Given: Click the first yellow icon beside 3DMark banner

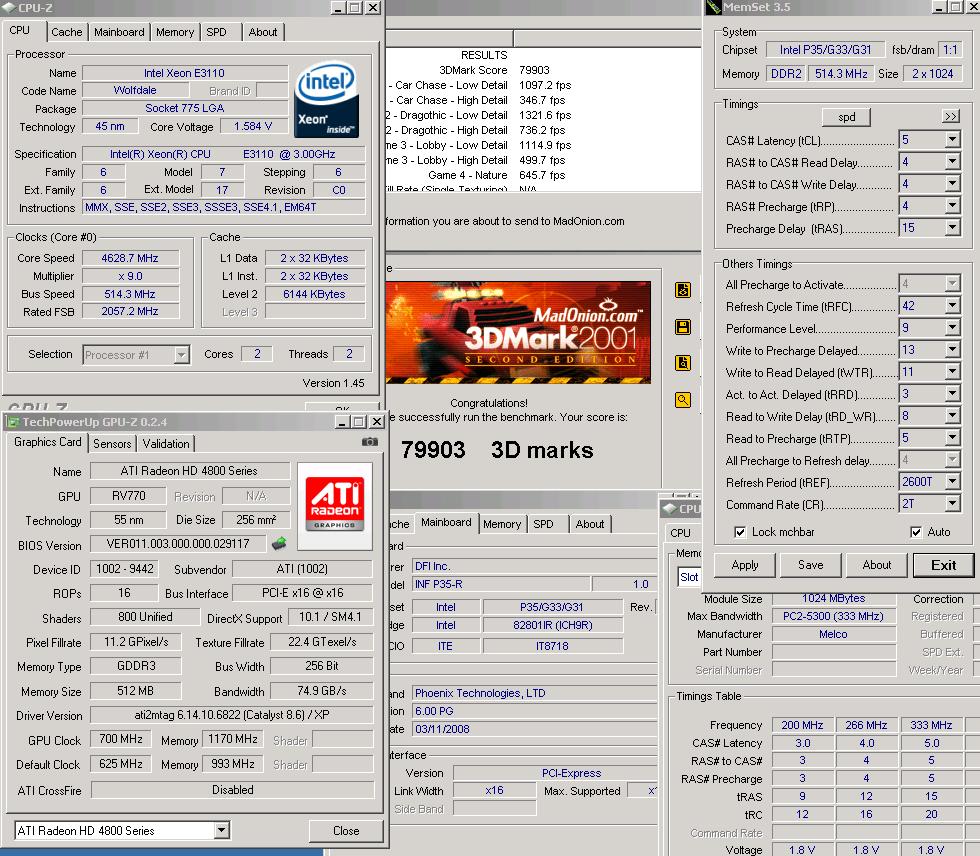Looking at the screenshot, I should point(682,290).
